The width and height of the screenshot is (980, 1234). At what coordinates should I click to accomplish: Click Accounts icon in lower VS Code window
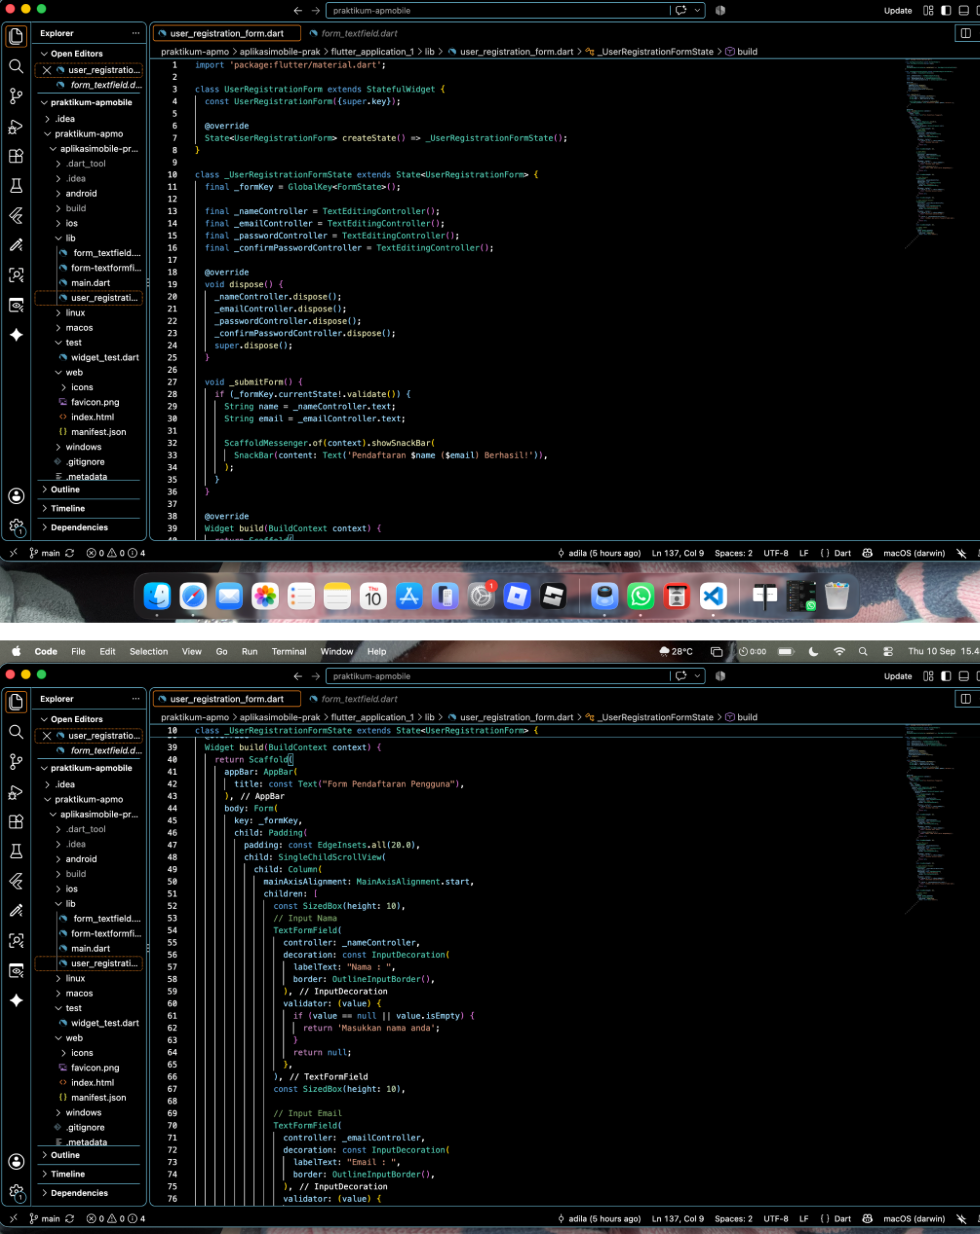pos(16,1161)
